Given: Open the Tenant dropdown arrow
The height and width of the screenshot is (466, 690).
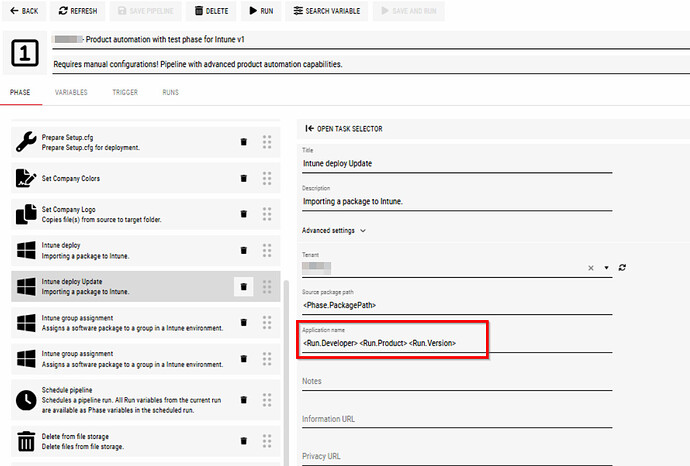Looking at the screenshot, I should pos(606,268).
